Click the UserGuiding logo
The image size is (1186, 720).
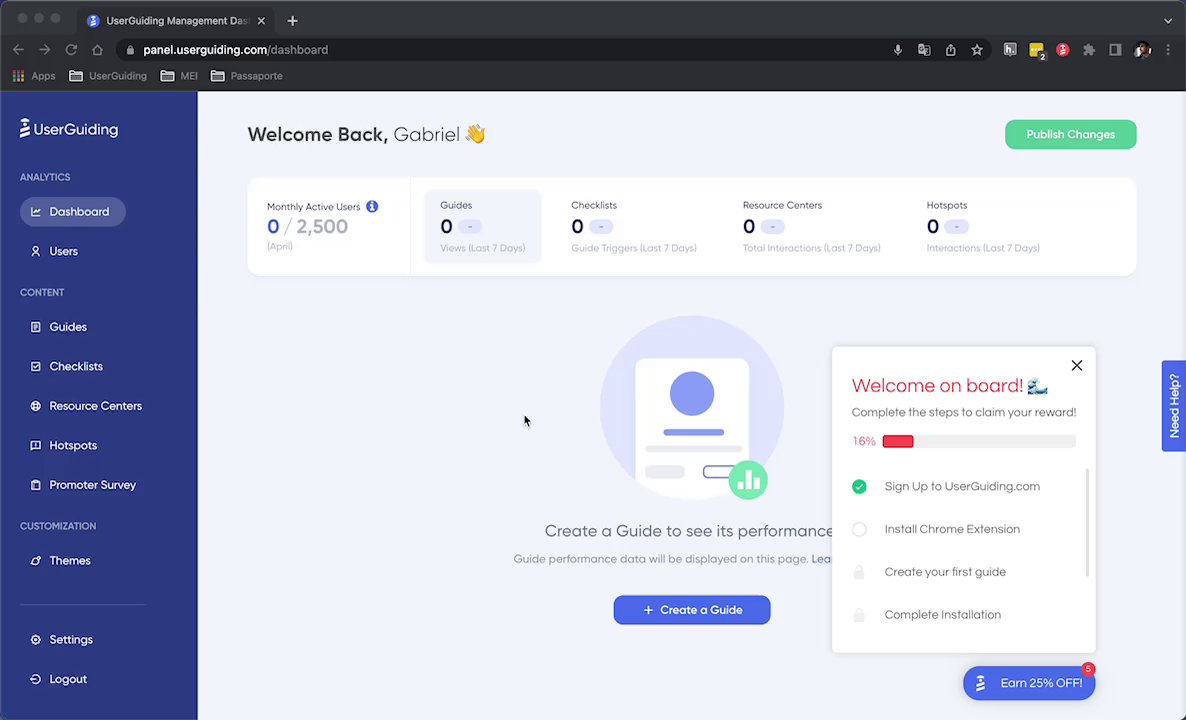click(69, 129)
